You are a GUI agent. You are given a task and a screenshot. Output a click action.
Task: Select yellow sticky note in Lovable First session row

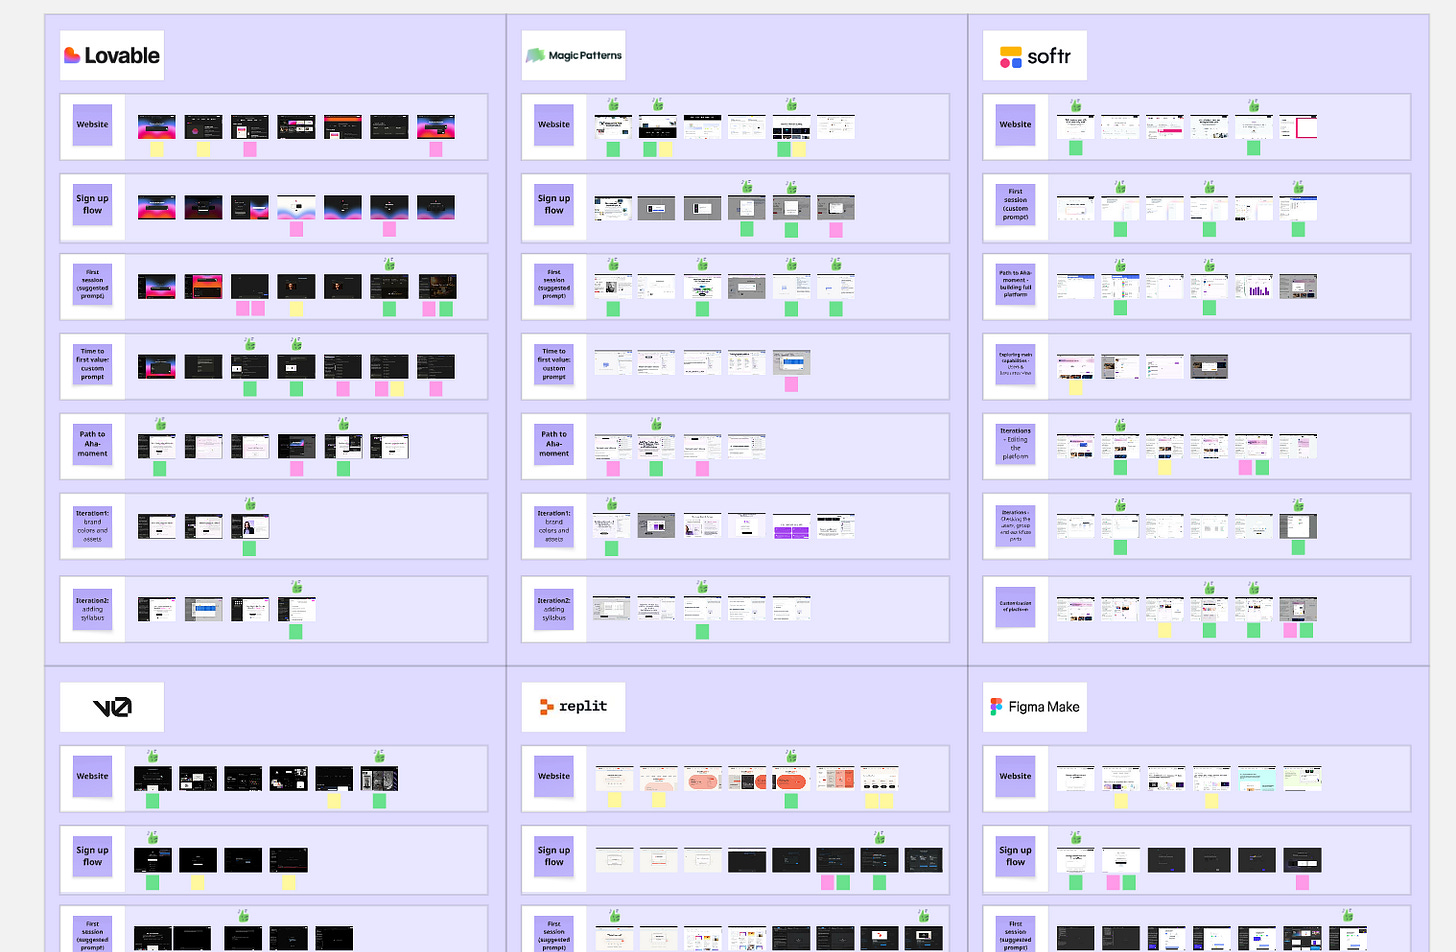click(x=296, y=309)
